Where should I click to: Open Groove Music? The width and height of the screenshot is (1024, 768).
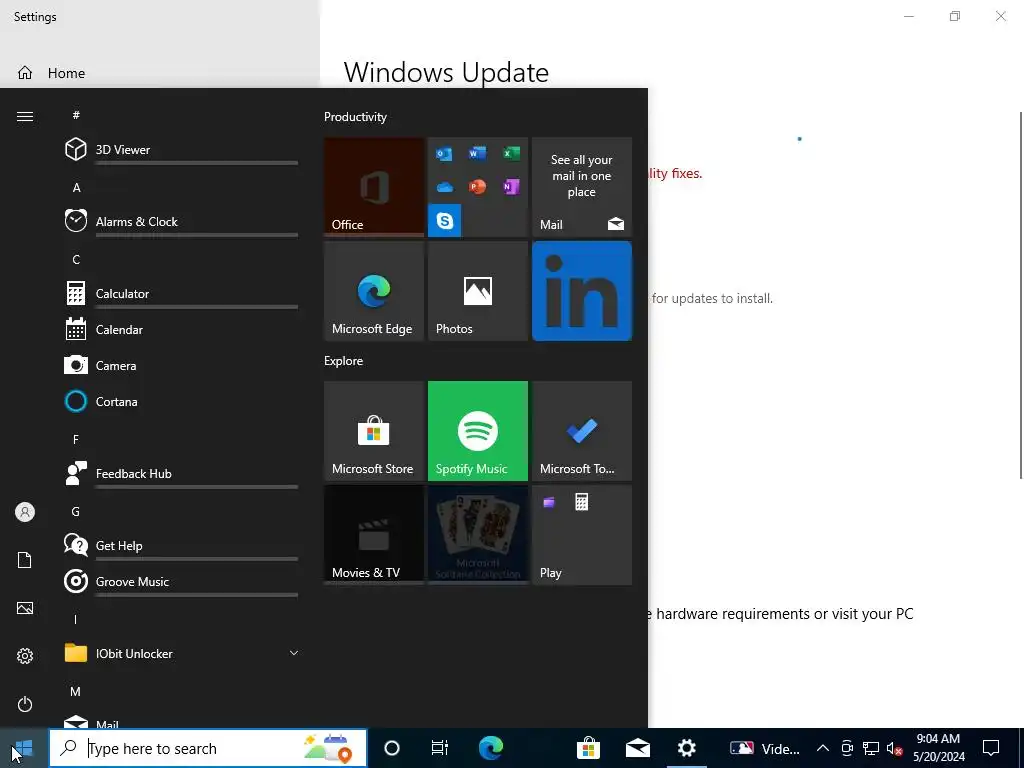(x=181, y=581)
